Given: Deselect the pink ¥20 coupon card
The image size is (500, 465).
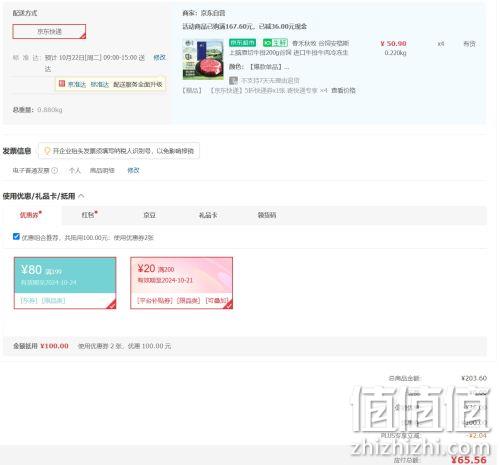Looking at the screenshot, I should tap(181, 283).
